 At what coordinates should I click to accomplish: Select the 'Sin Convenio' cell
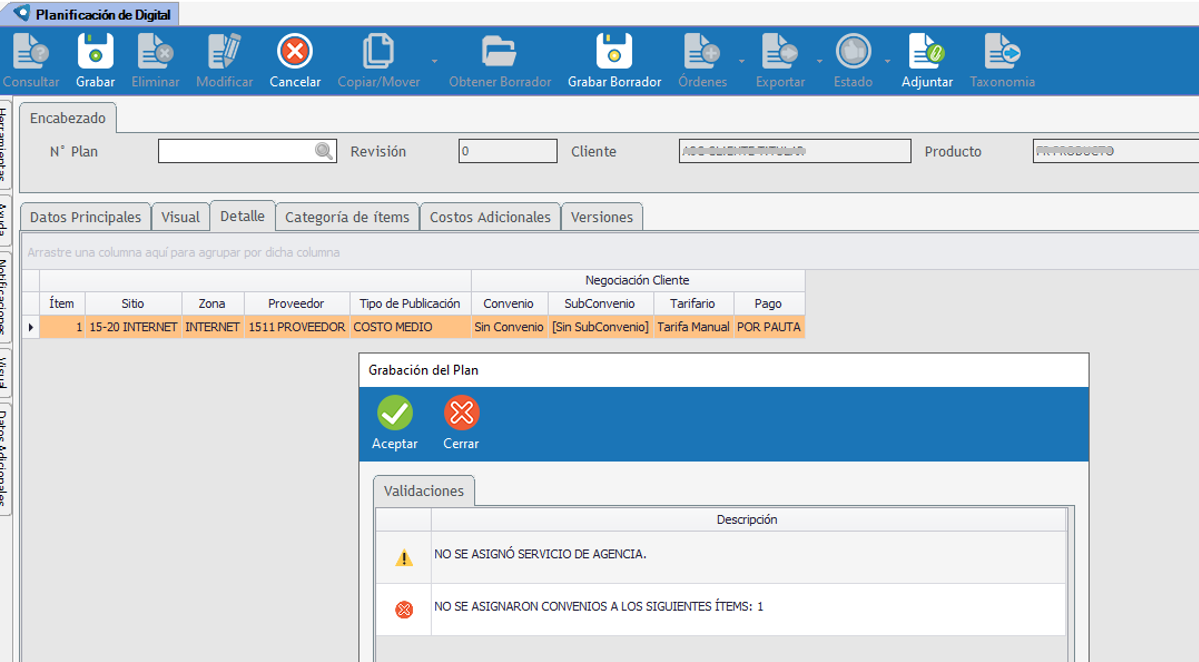coord(509,327)
